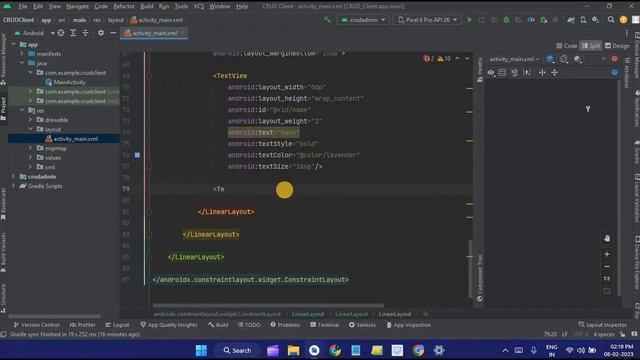
Task: Expand the crudadmin module node
Action: (13, 176)
